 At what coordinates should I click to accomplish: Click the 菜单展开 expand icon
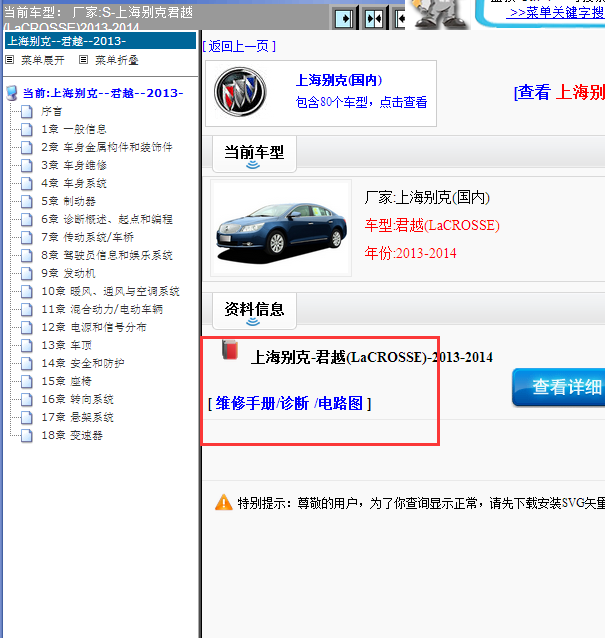10,60
